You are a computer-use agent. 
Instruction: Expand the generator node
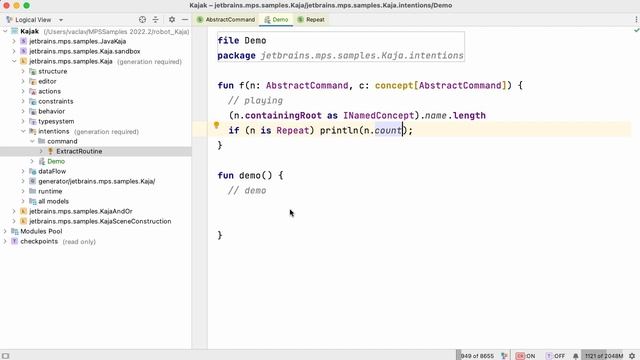tap(23, 181)
